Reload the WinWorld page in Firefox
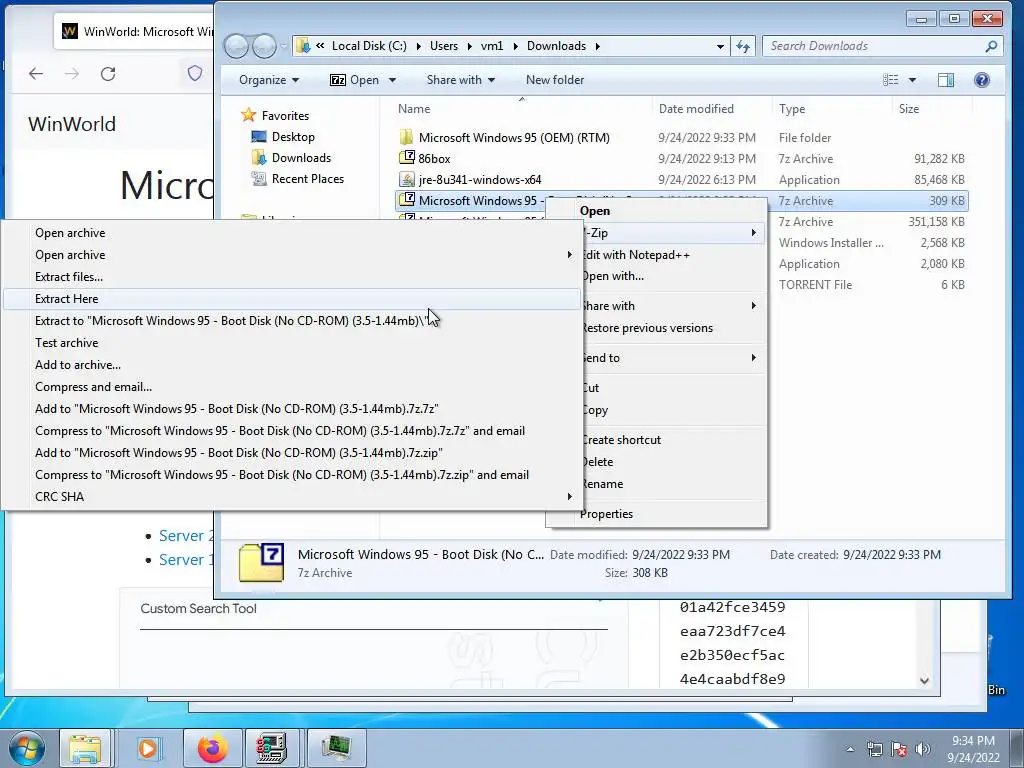1024x768 pixels. [108, 74]
